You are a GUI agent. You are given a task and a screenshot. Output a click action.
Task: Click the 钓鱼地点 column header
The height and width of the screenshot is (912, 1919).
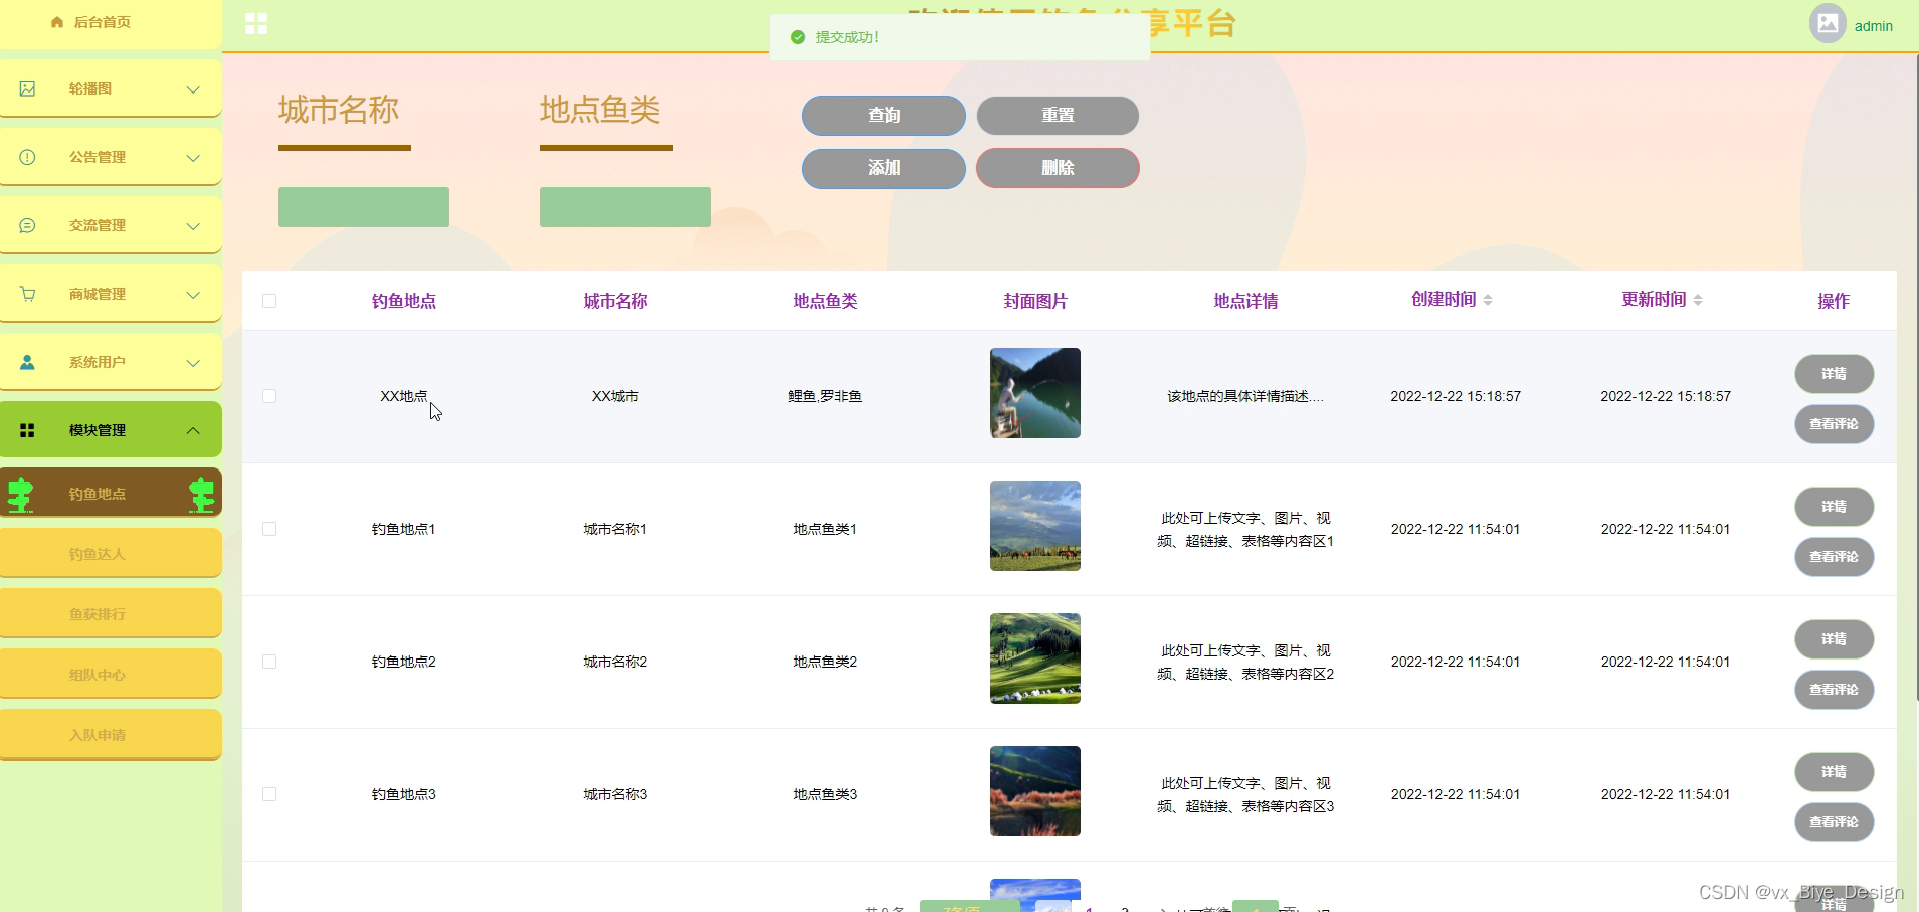point(403,301)
